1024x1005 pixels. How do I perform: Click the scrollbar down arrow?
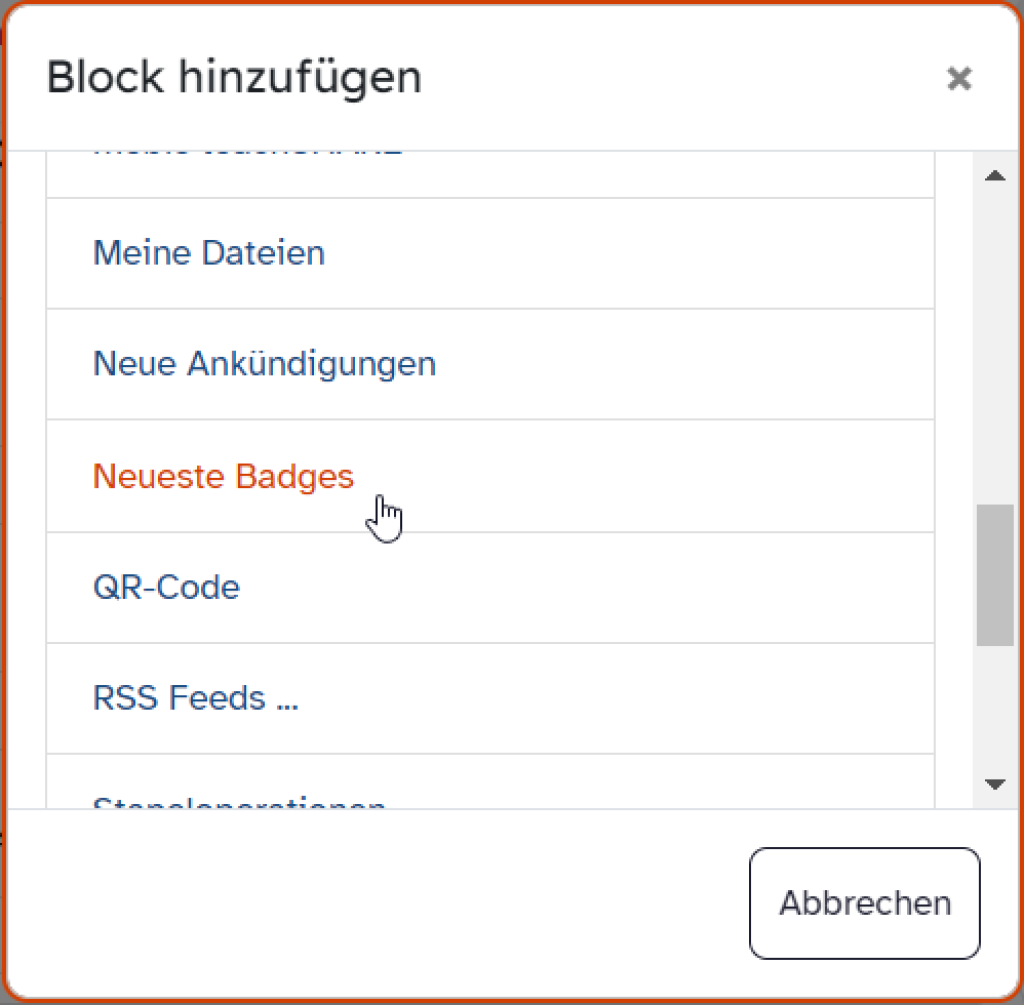[x=994, y=784]
